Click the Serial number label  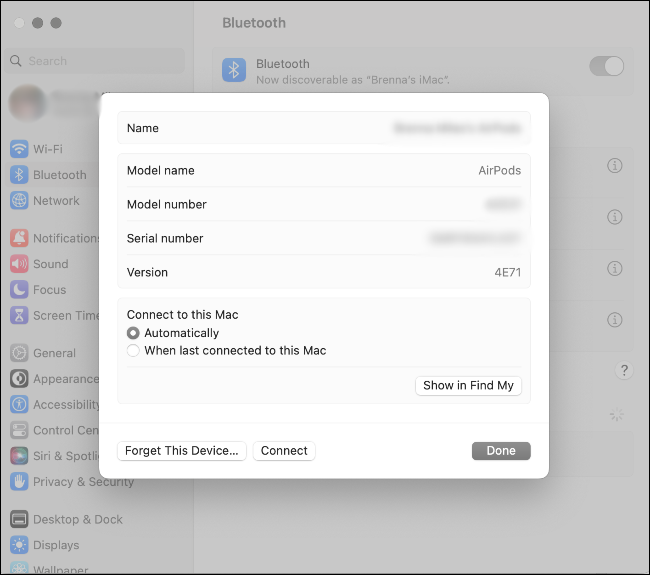pos(165,238)
